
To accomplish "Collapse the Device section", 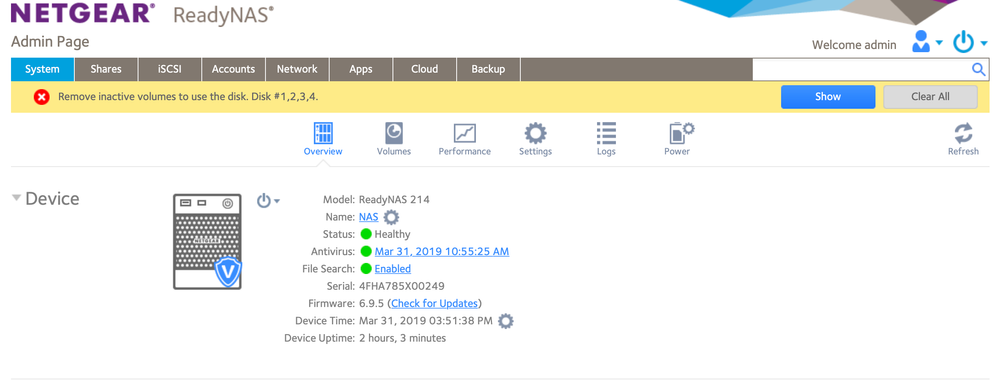I will (17, 198).
